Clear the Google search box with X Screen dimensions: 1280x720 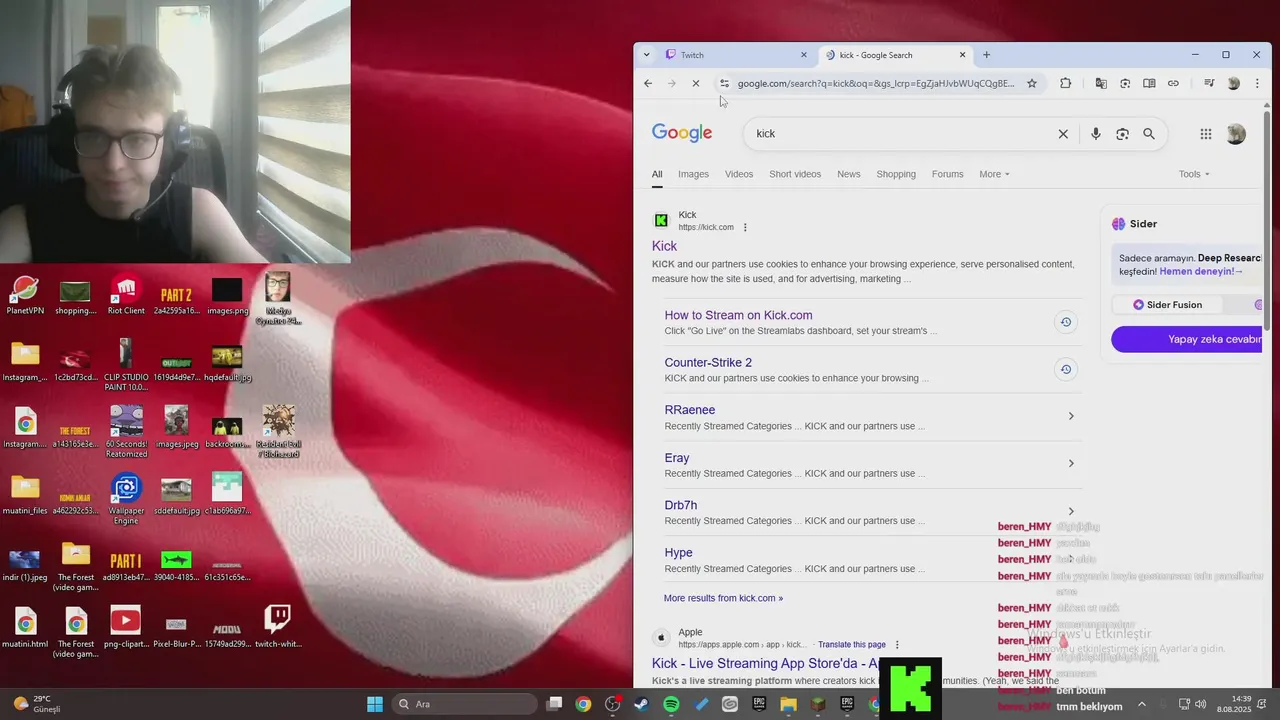pos(1063,134)
